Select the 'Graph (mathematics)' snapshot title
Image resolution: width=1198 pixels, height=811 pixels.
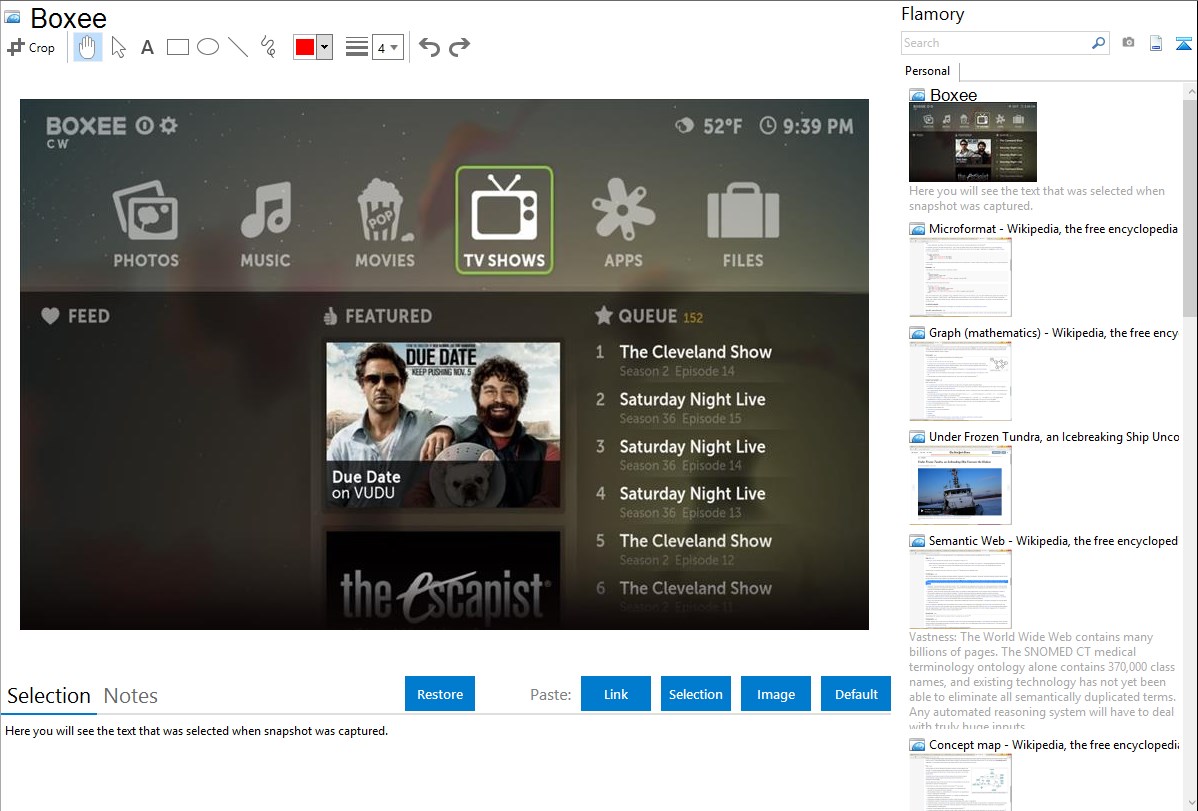pyautogui.click(x=1053, y=333)
